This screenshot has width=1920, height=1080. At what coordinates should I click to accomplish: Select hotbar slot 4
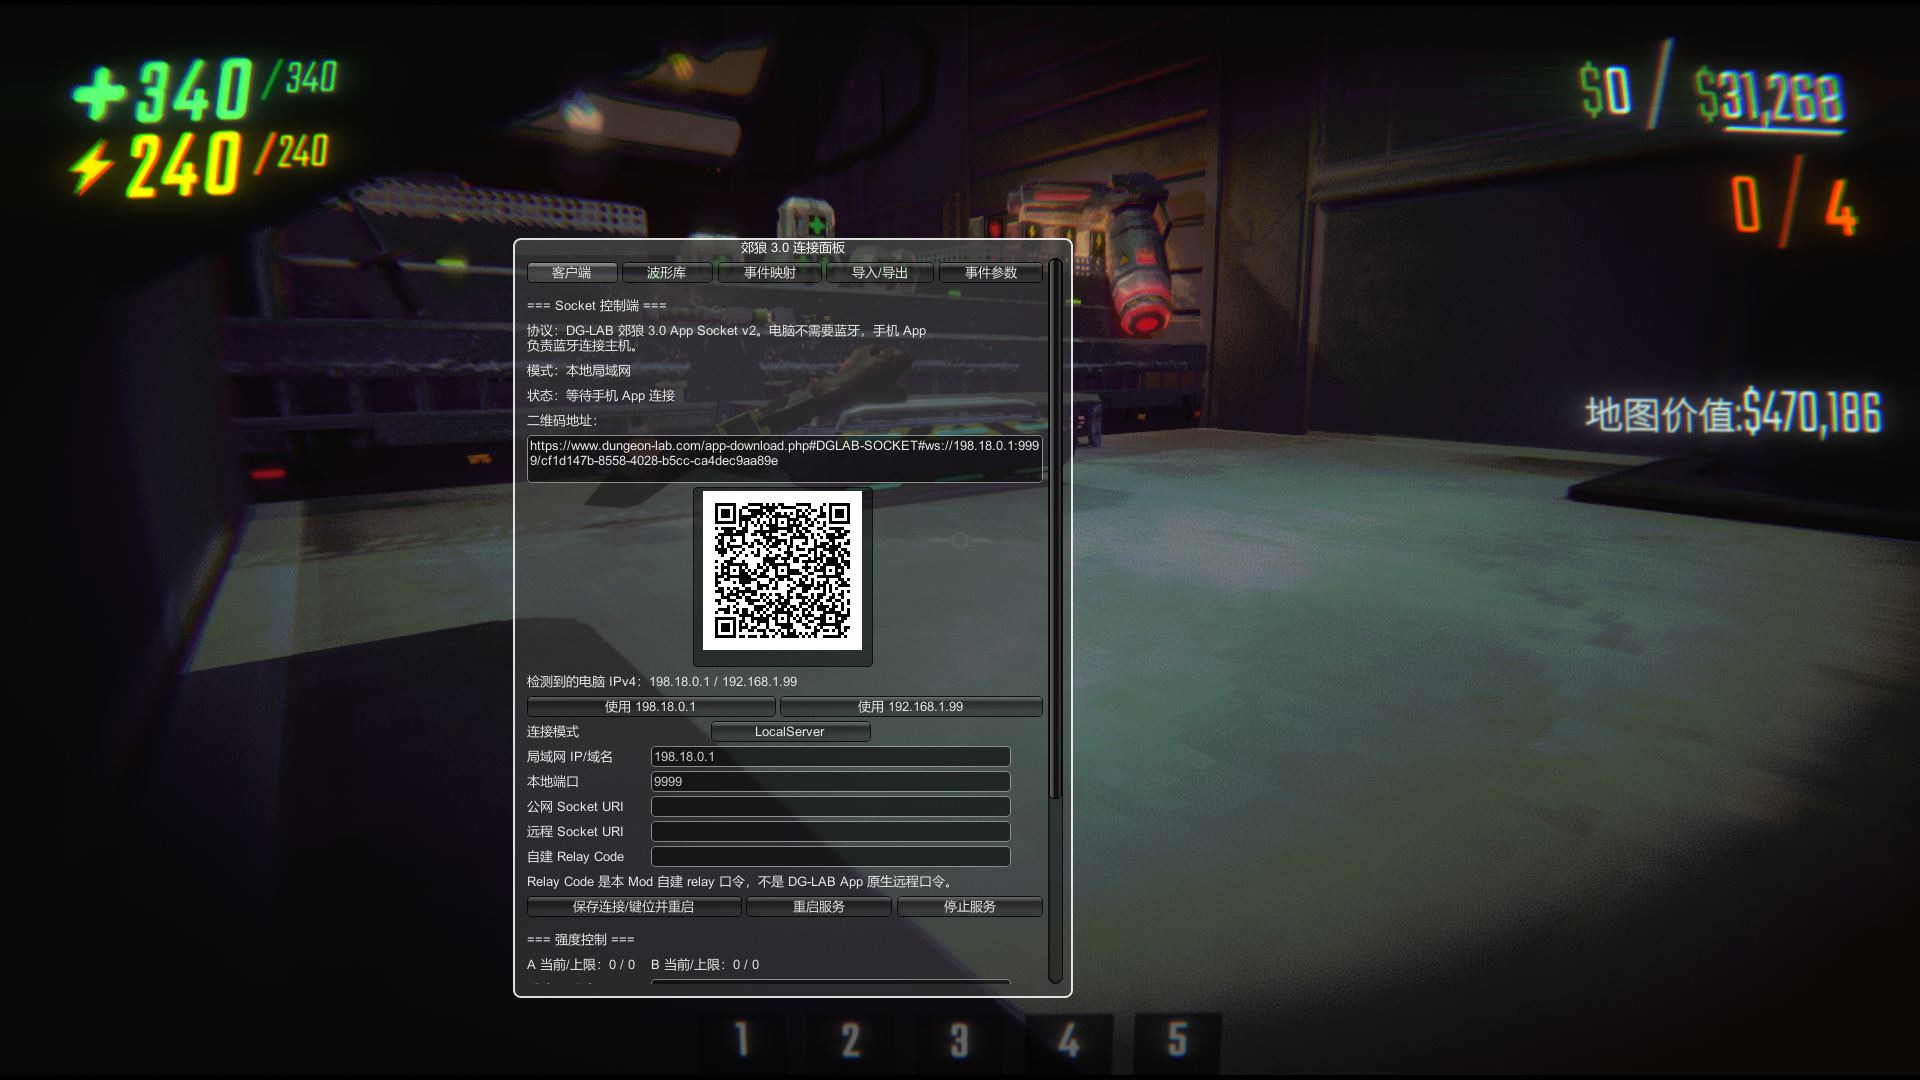pyautogui.click(x=1068, y=1040)
